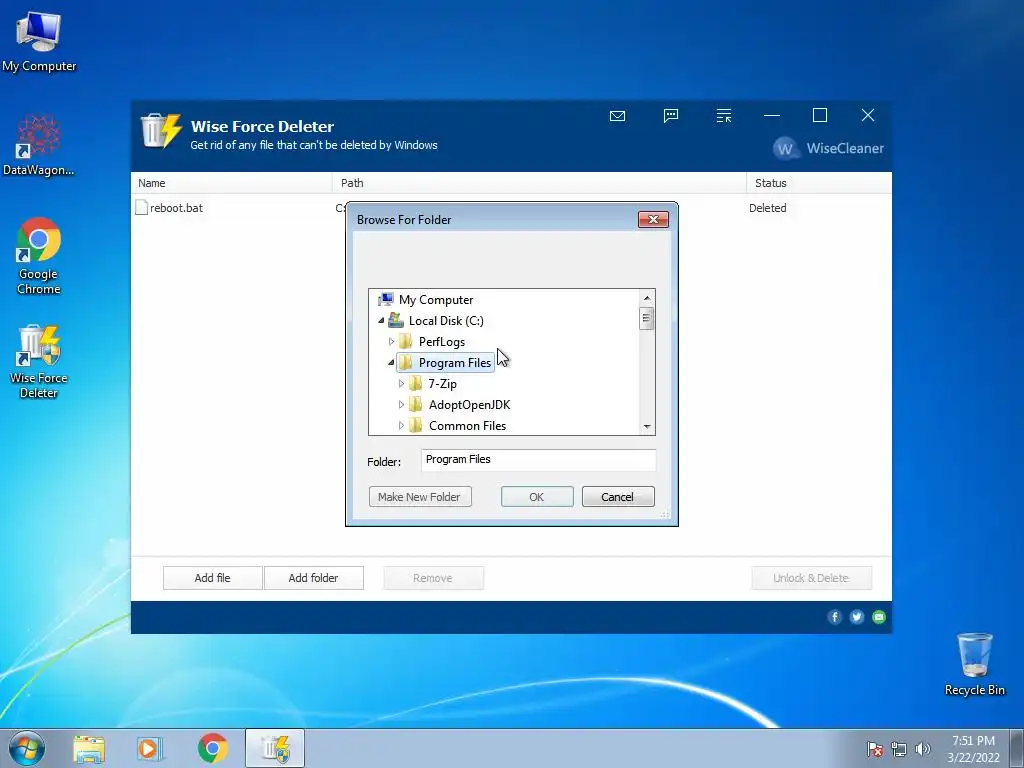Open Chrome from the taskbar
Viewport: 1024px width, 768px height.
pyautogui.click(x=212, y=748)
